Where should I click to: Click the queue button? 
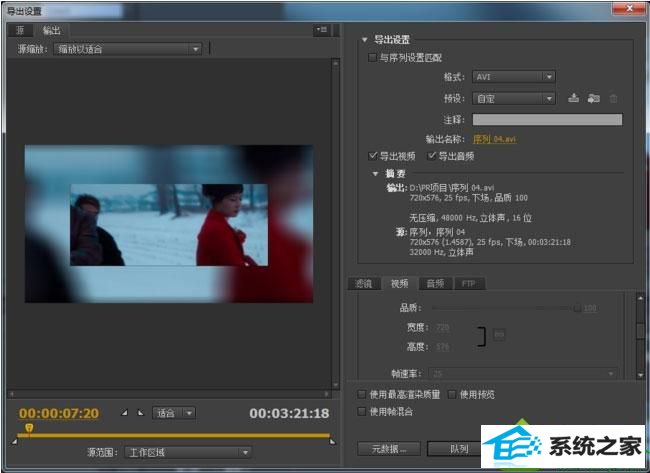[x=454, y=449]
